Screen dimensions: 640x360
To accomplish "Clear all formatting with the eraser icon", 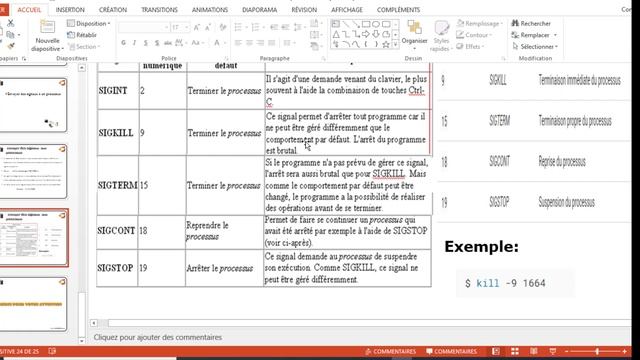I will (x=222, y=27).
